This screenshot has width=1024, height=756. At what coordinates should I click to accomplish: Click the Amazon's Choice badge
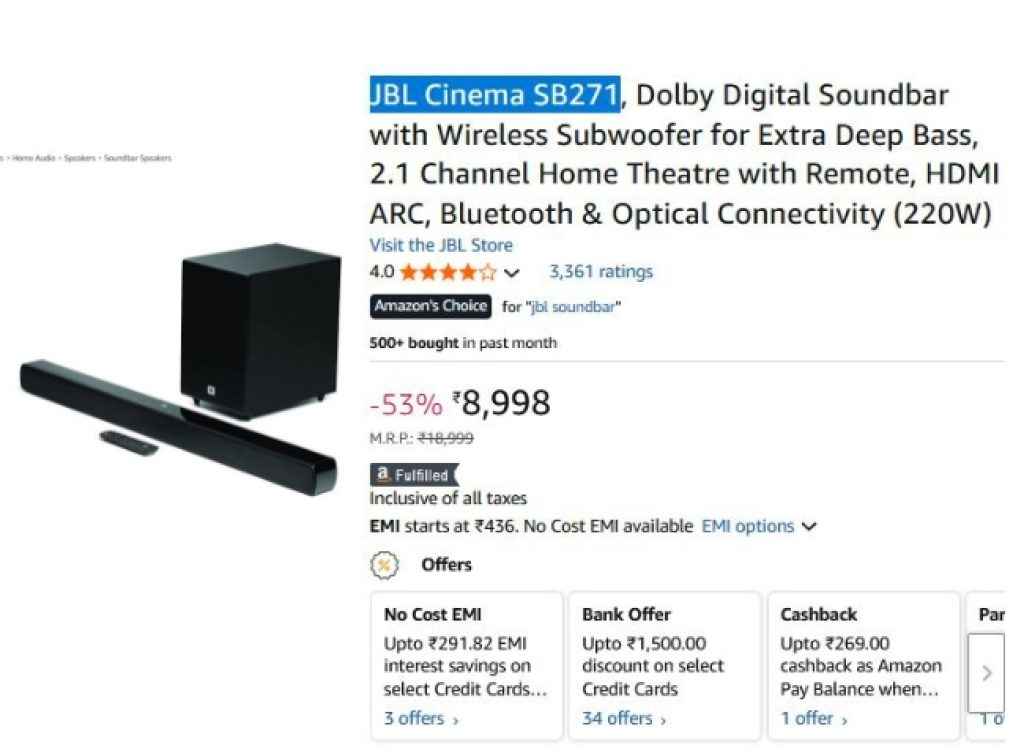point(429,307)
